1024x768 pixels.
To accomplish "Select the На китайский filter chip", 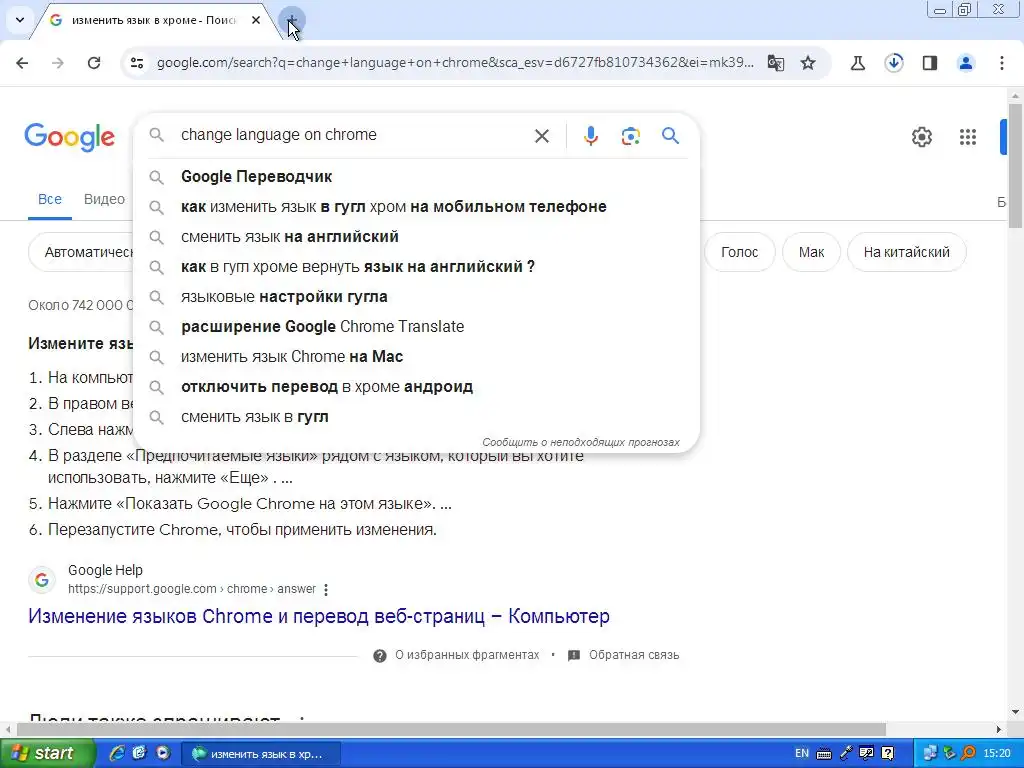I will pyautogui.click(x=906, y=252).
